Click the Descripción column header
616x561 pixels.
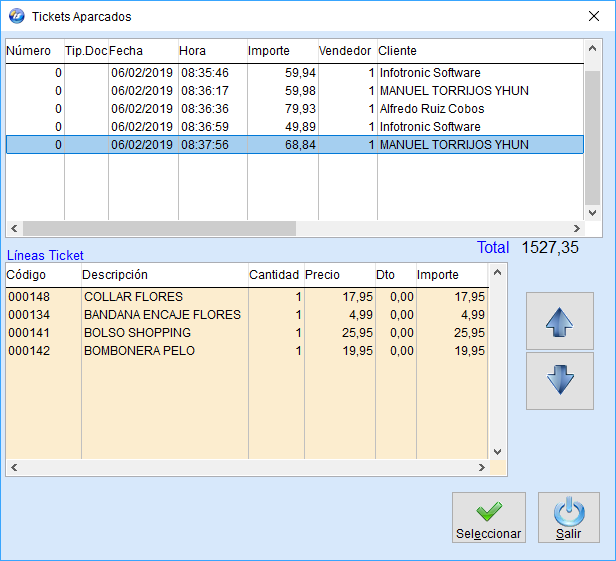coord(165,275)
